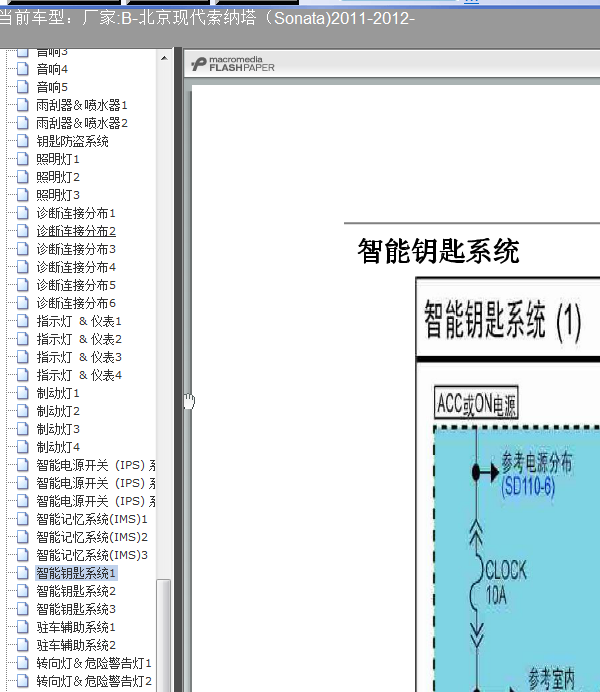Screen dimensions: 600x692
Task: Open the 音响5 tree item
Action: point(52,87)
